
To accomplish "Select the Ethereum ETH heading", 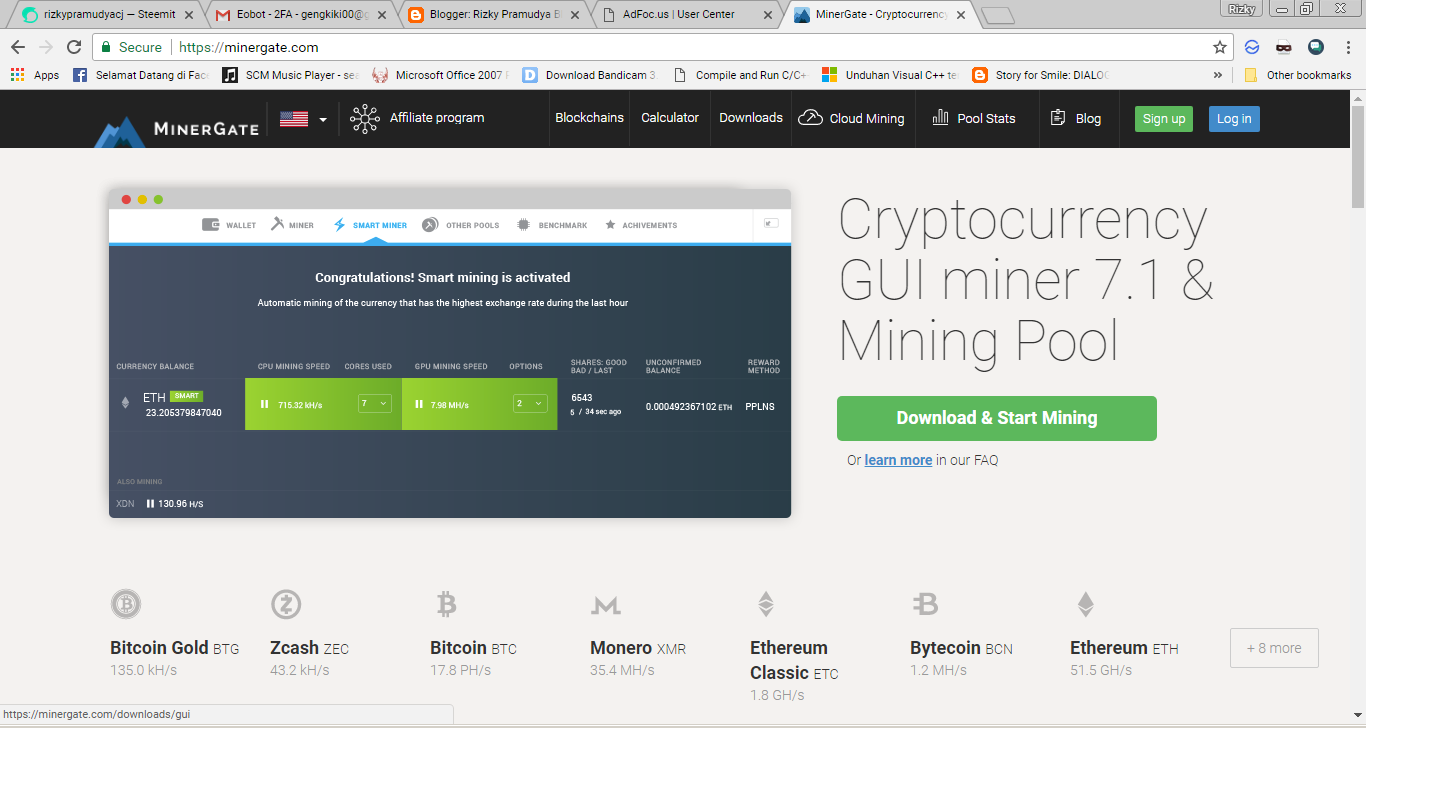I will coord(1124,648).
